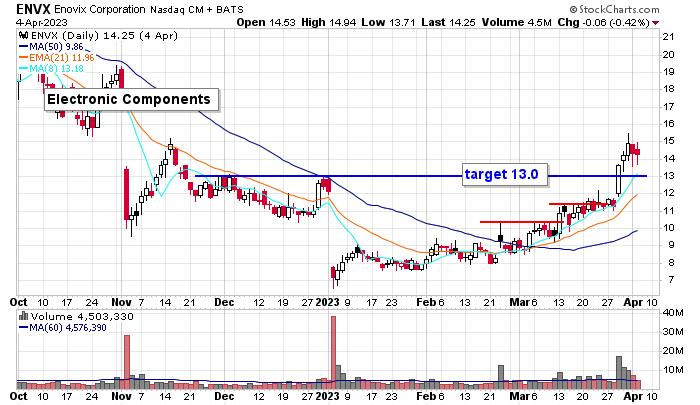Click the red resistance line near 11.4

click(x=582, y=204)
